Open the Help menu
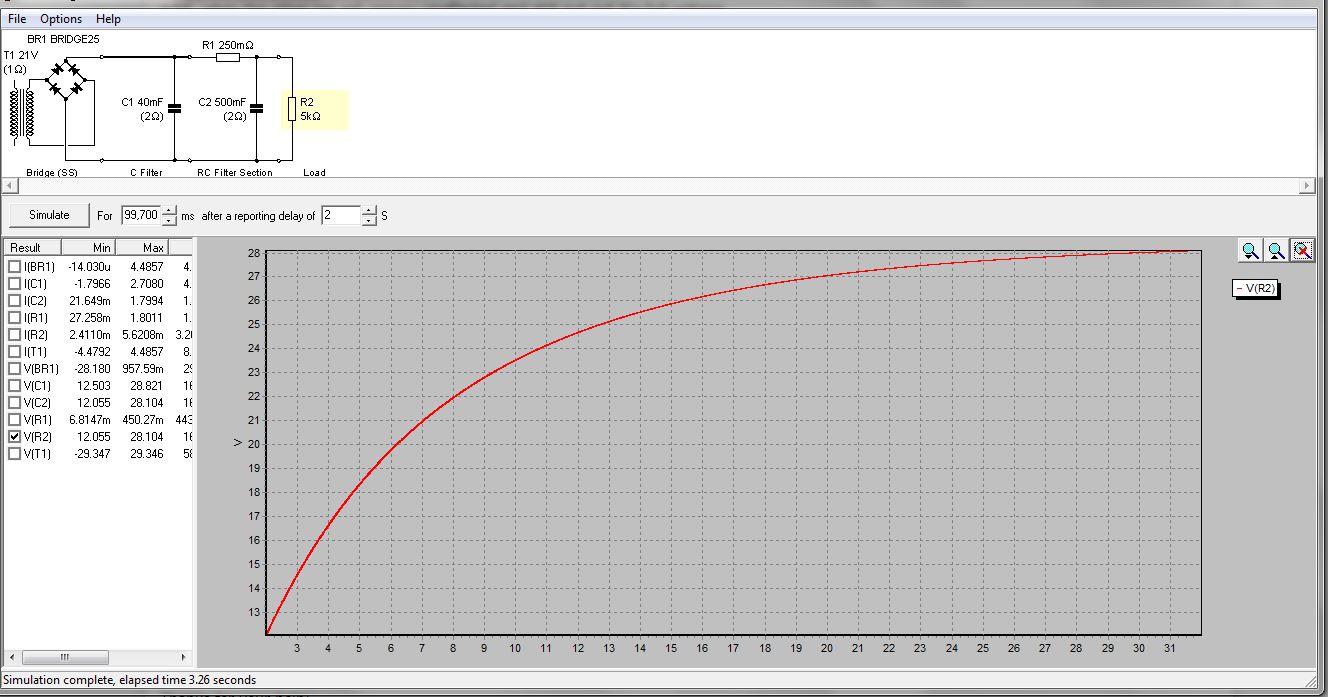Screen dimensions: 1328x697 pos(108,19)
